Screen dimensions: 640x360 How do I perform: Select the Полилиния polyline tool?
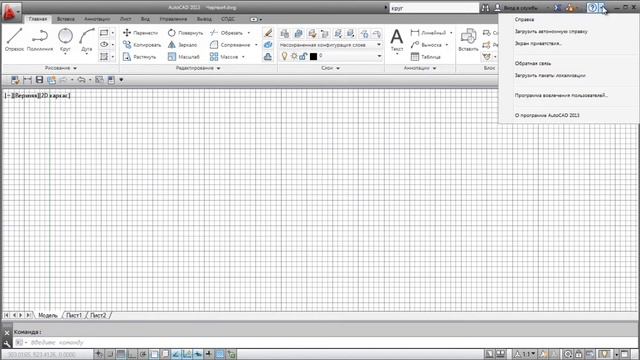click(40, 39)
